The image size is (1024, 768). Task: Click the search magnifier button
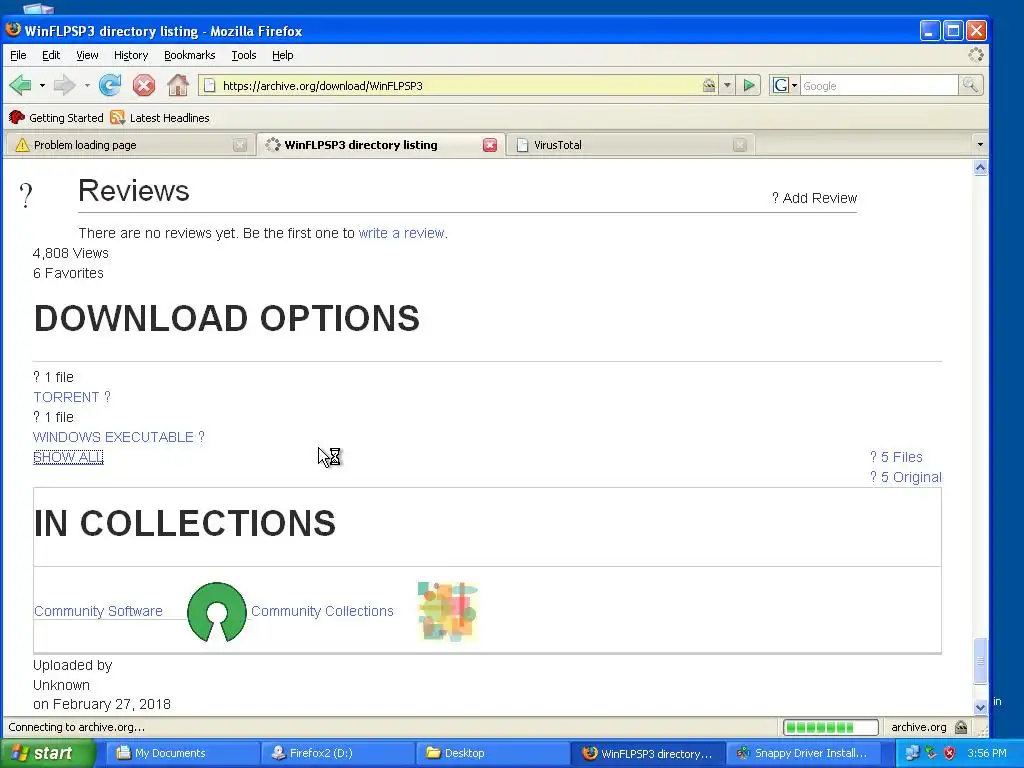(x=970, y=86)
